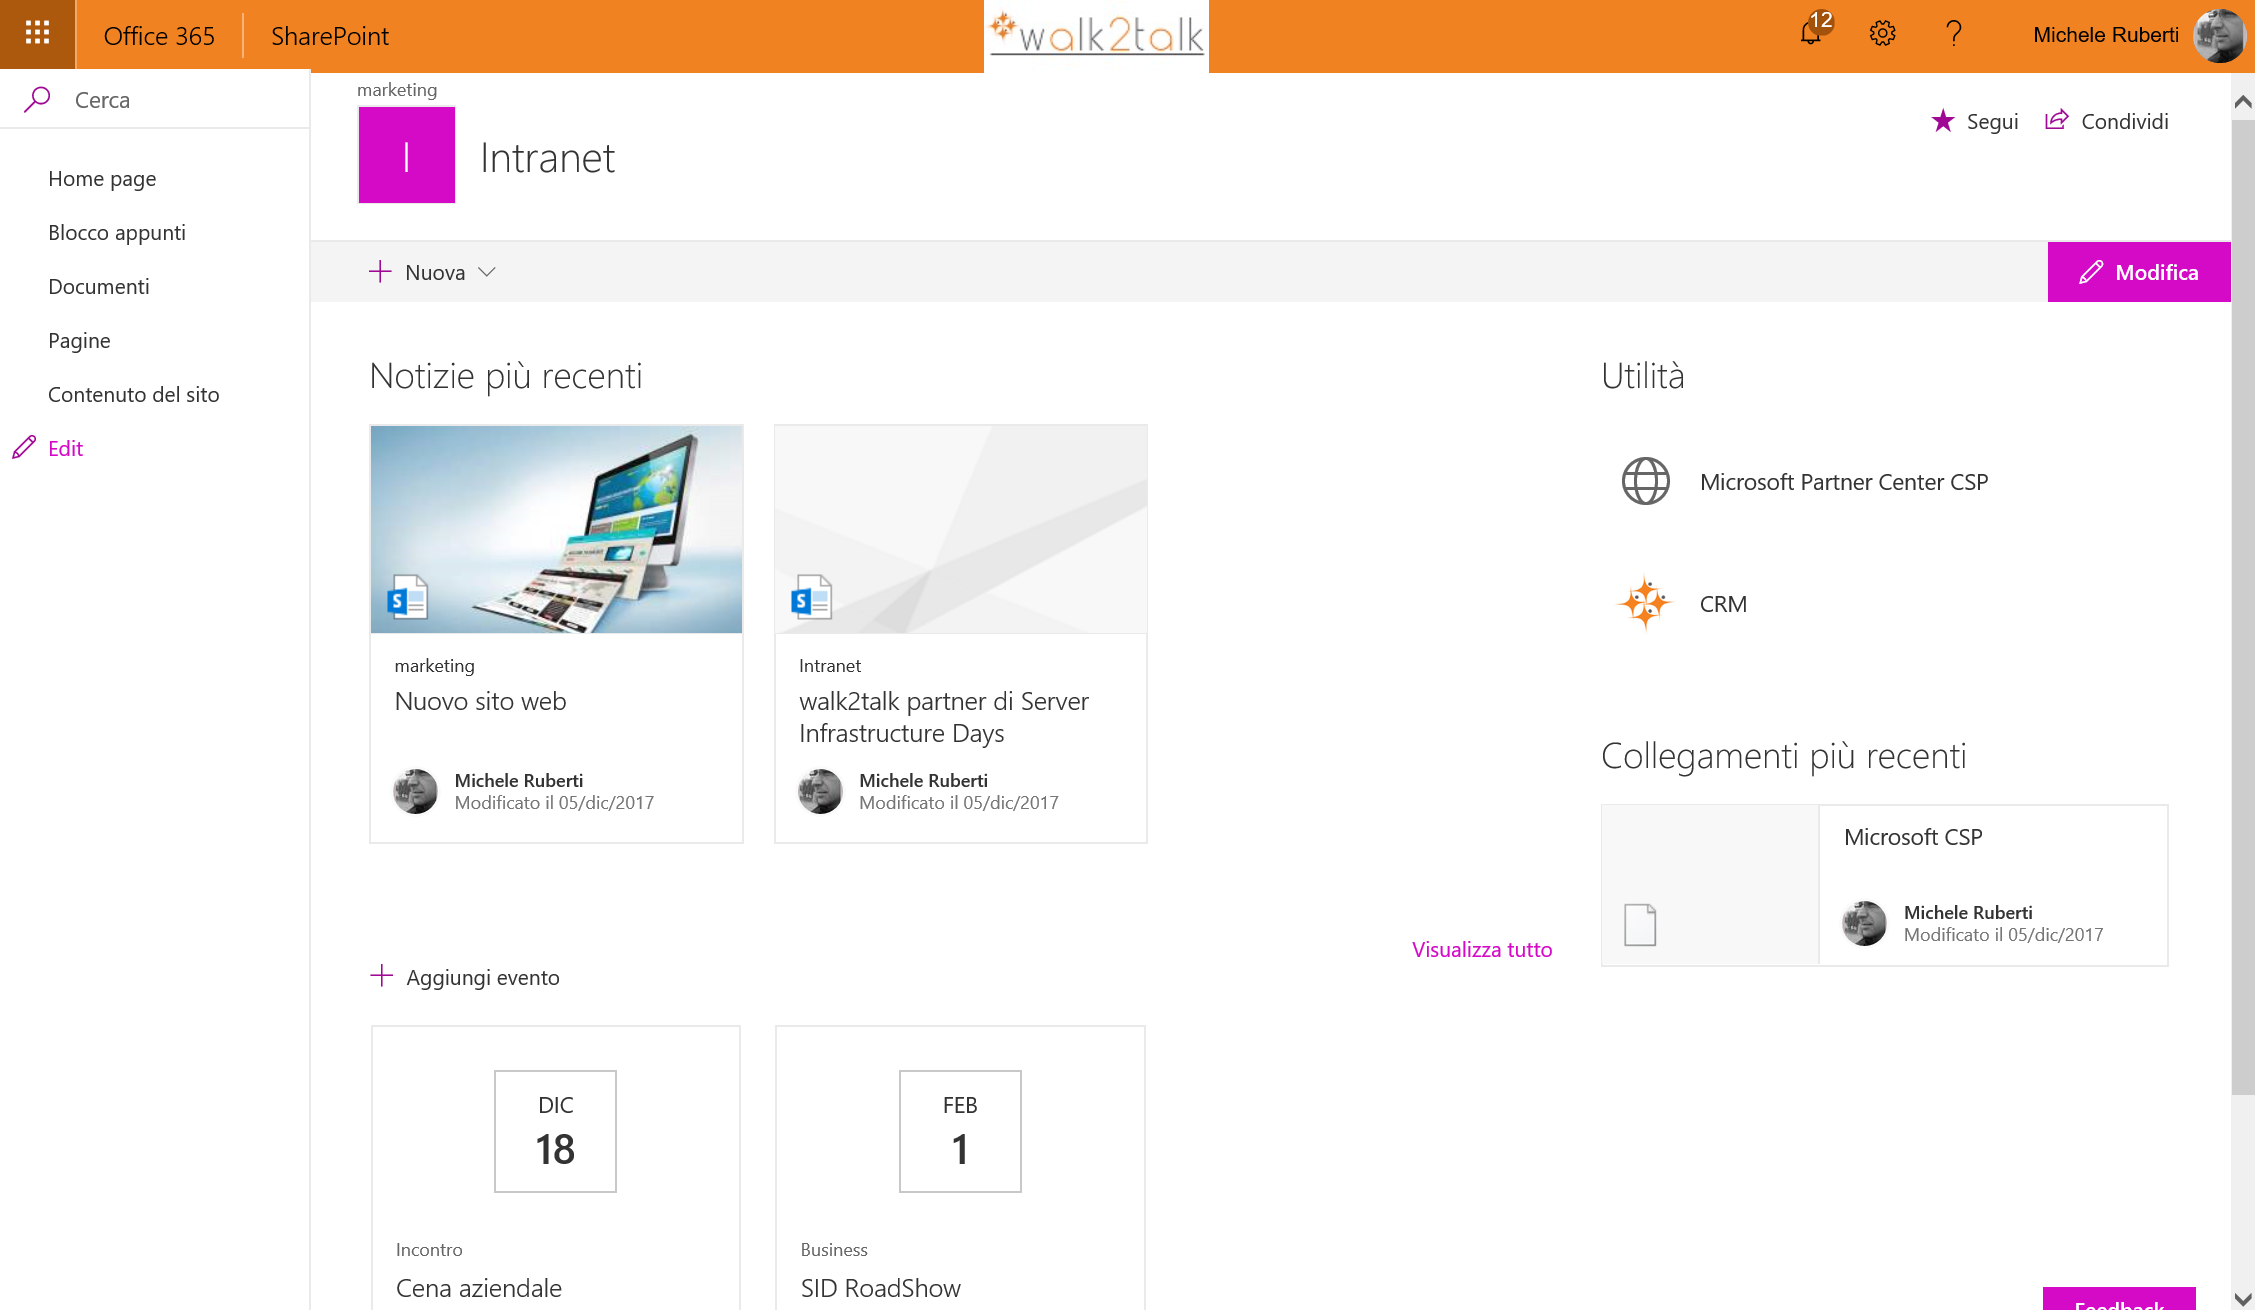Open Nuovo sito web news thumbnail
The width and height of the screenshot is (2255, 1310).
pos(557,529)
